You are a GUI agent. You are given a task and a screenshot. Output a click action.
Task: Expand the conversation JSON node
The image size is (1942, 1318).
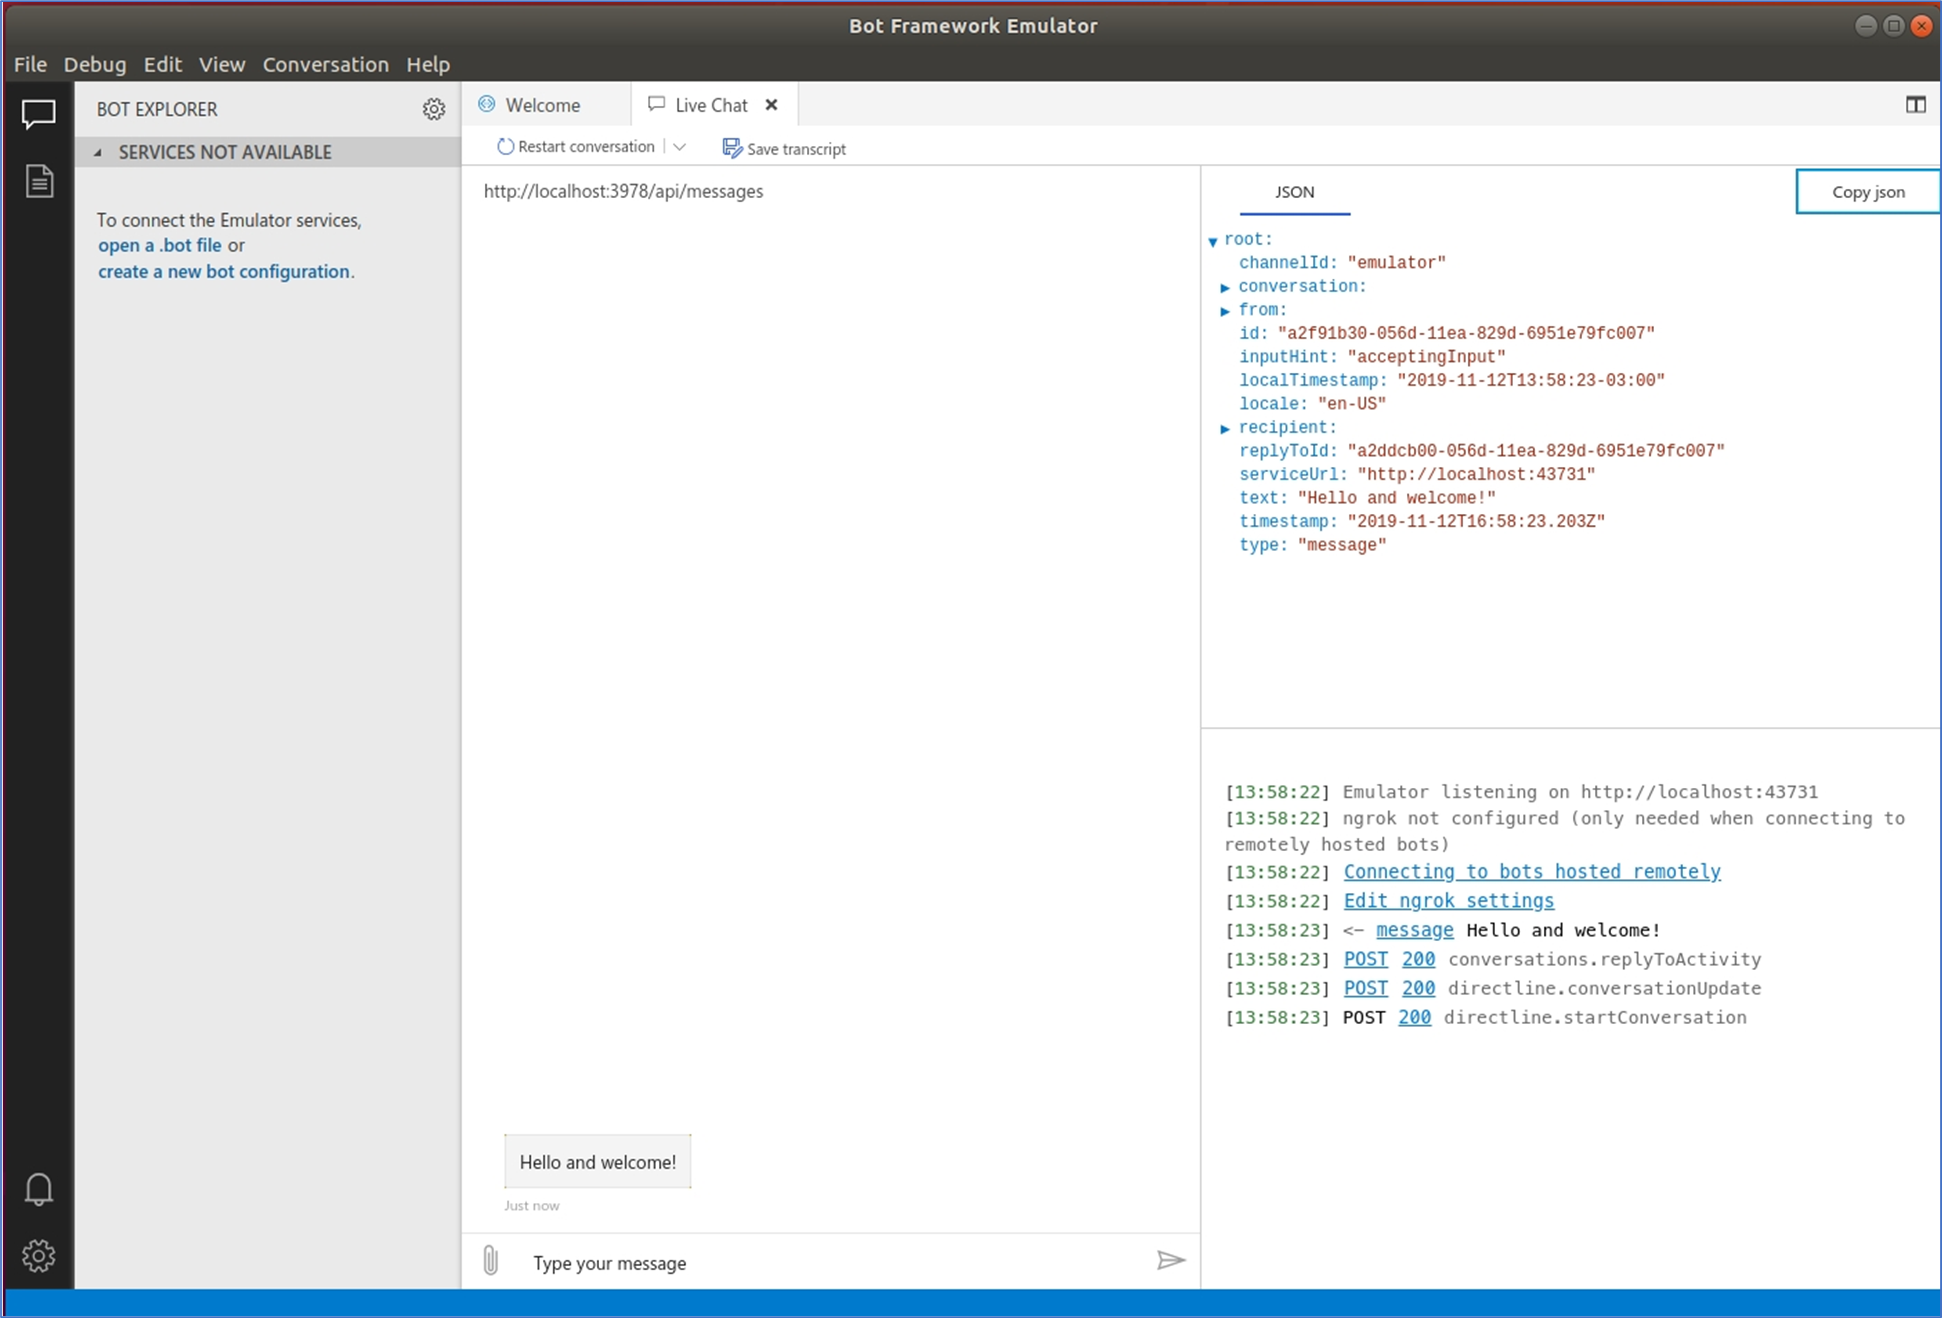pos(1225,287)
